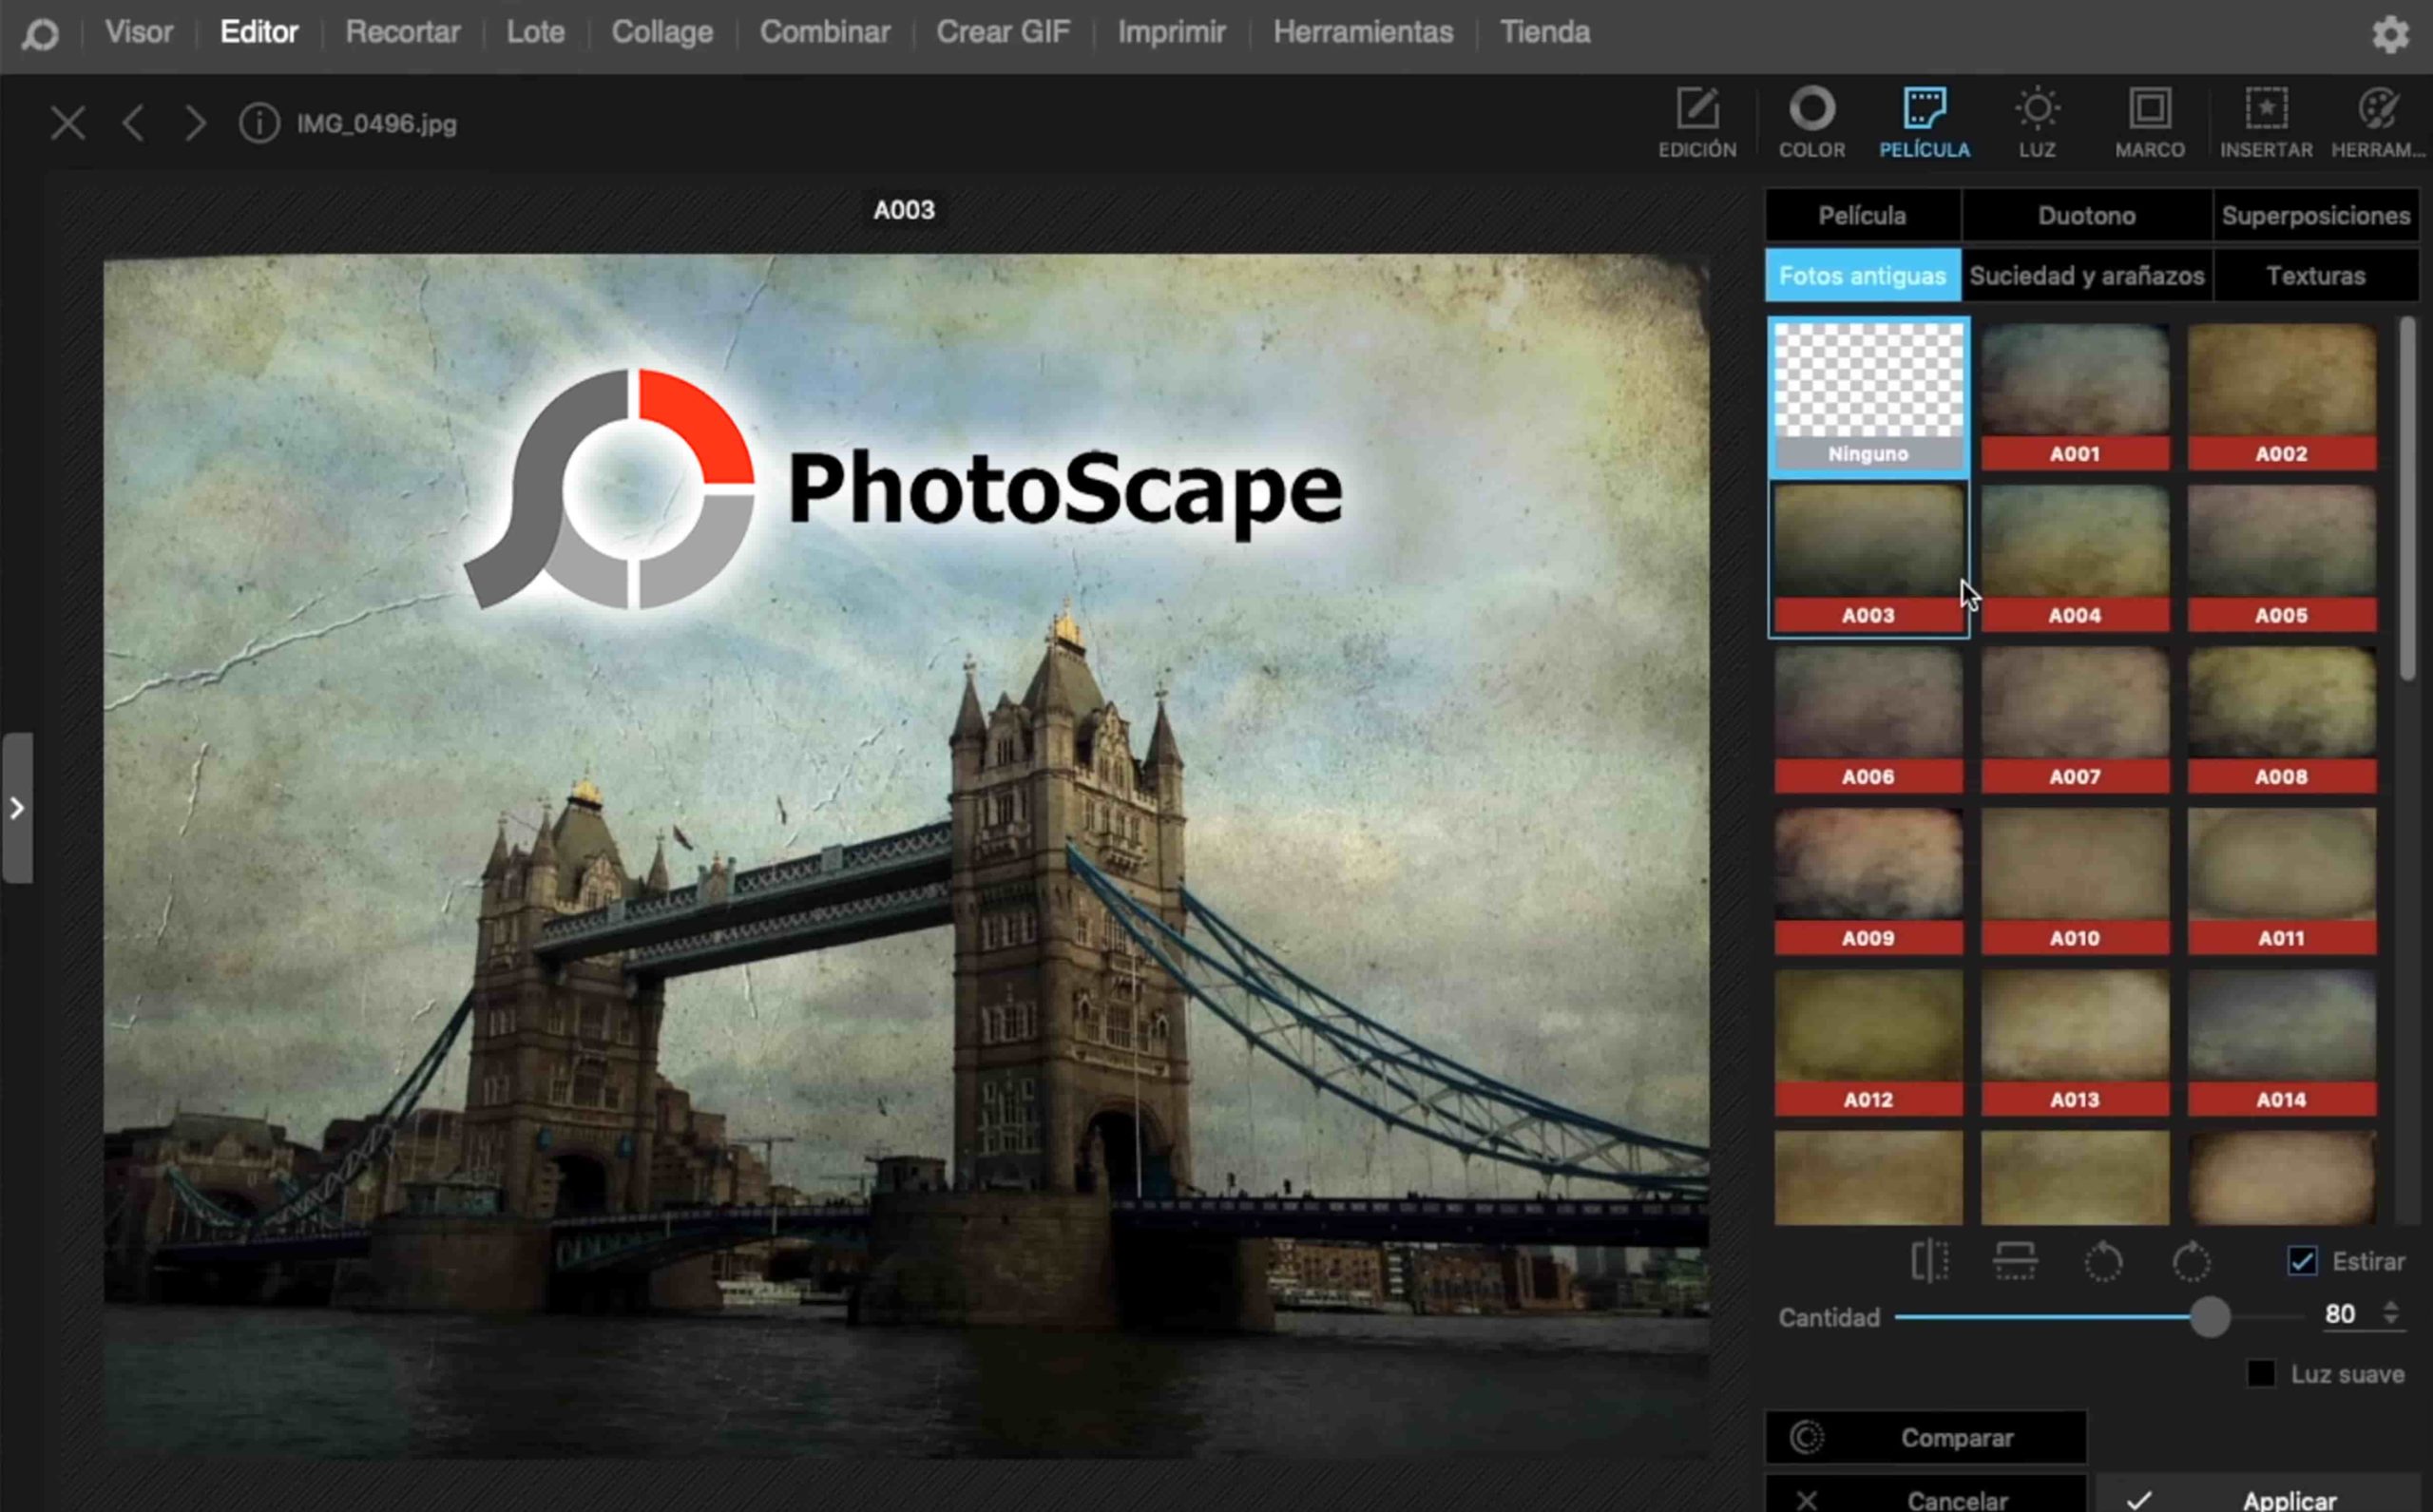Open the Insertar panel
Viewport: 2433px width, 1512px height.
tap(2265, 120)
